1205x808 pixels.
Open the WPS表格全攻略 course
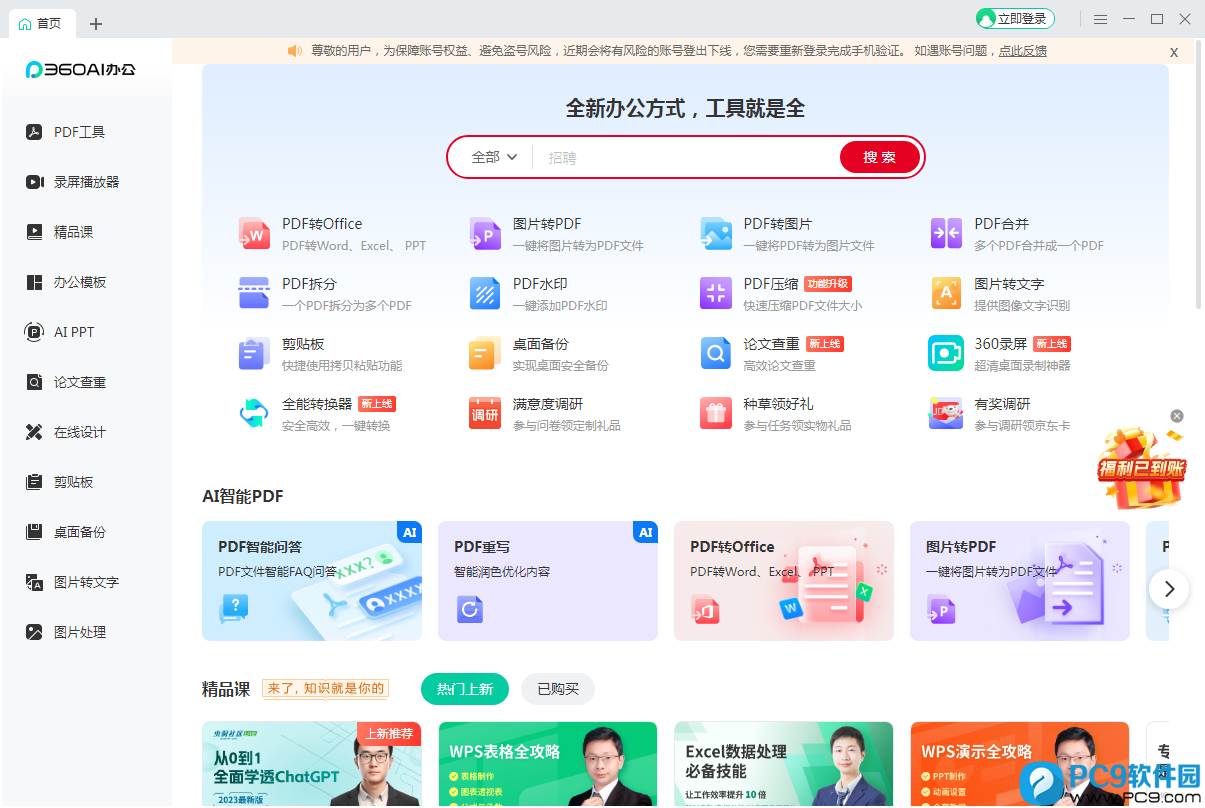click(x=548, y=764)
